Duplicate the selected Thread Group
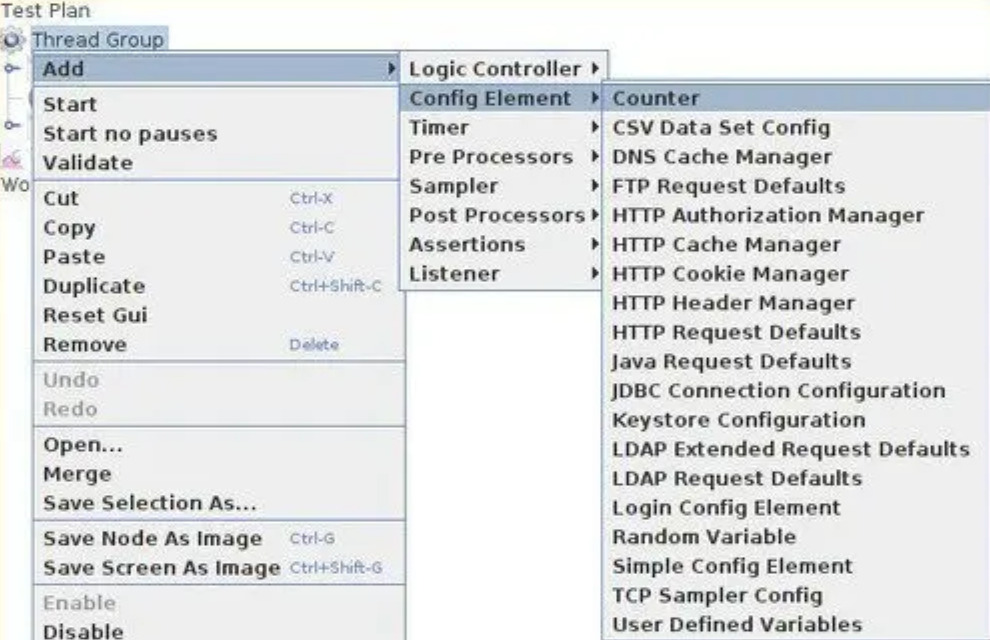The height and width of the screenshot is (640, 990). point(94,286)
